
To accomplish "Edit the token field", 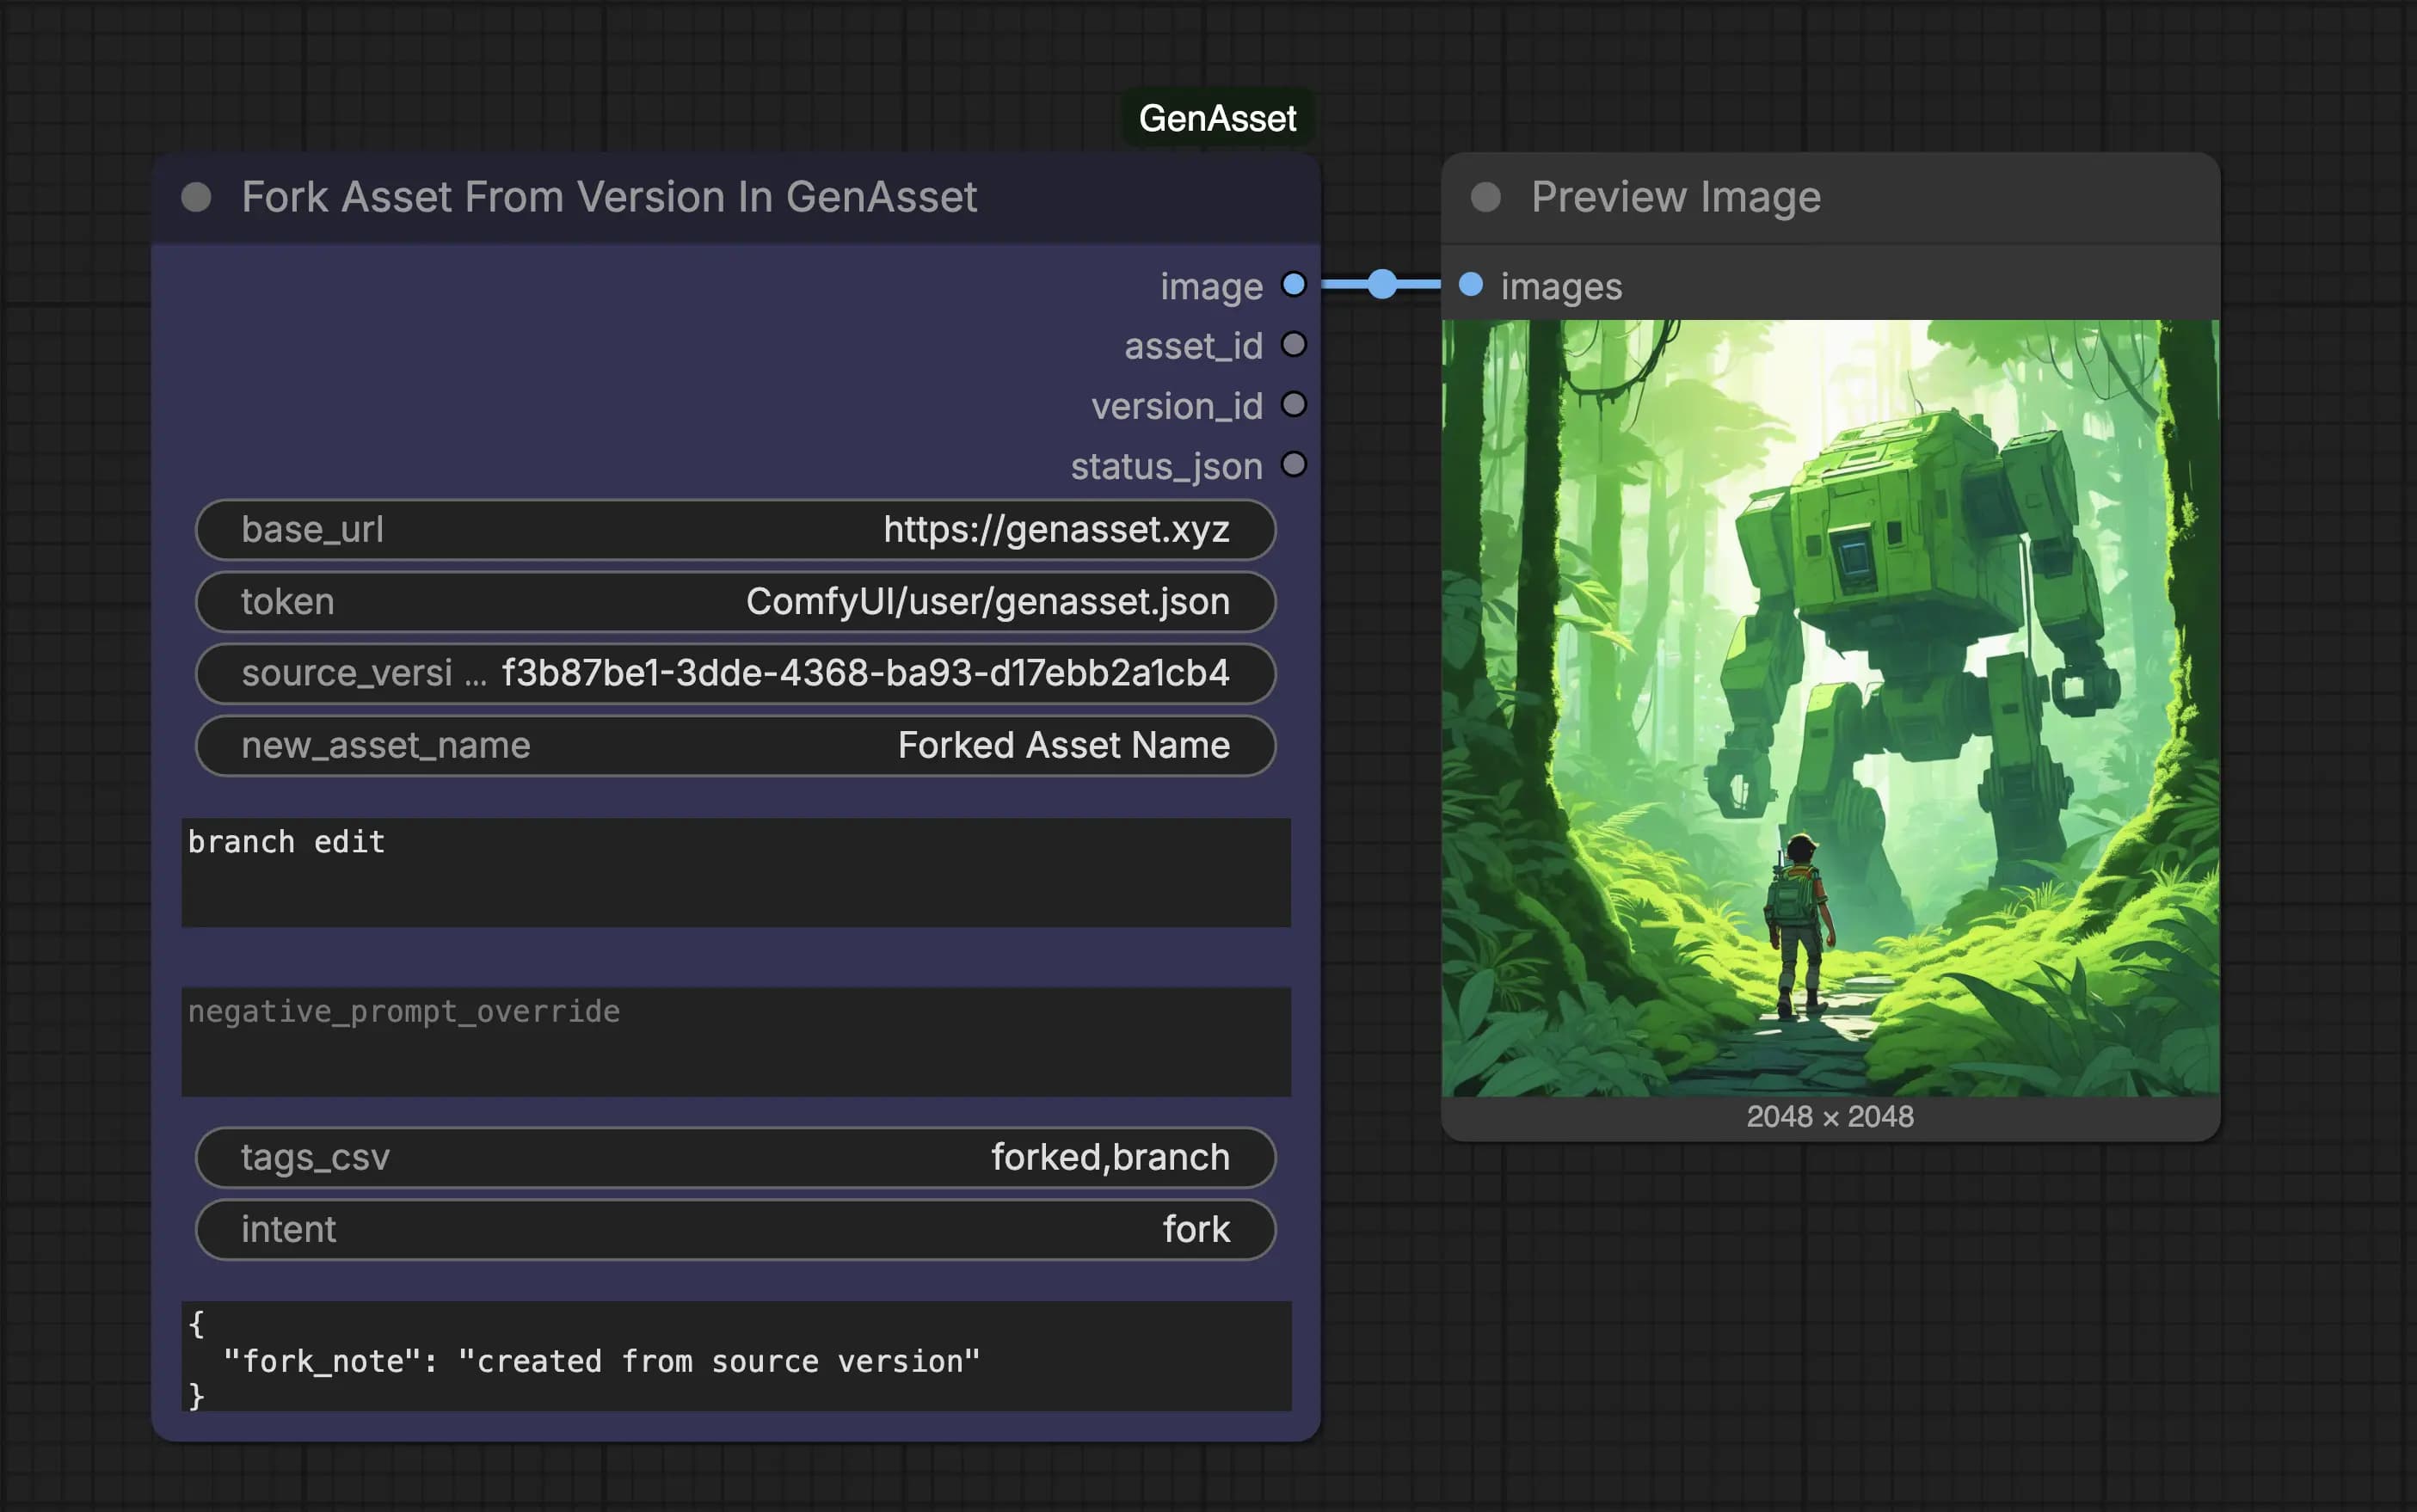I will tap(736, 602).
